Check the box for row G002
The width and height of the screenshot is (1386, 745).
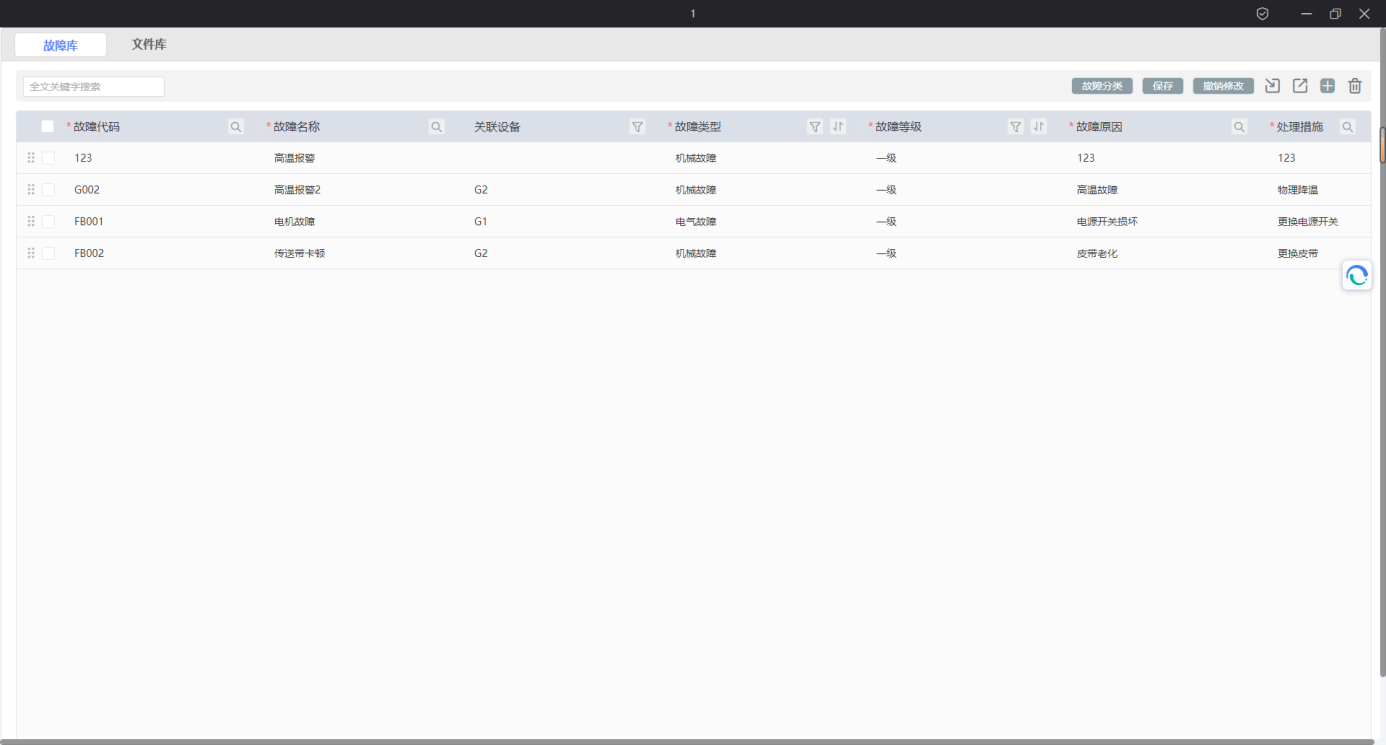point(48,190)
